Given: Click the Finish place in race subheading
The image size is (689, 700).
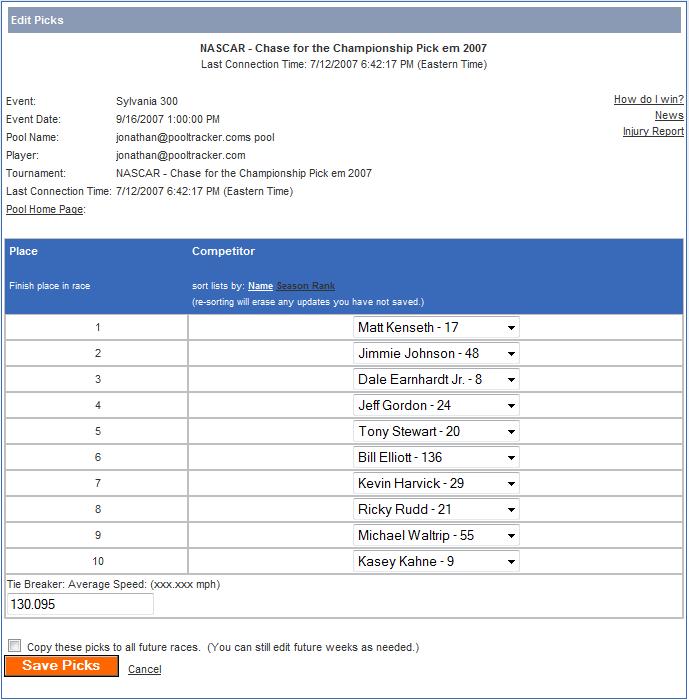Looking at the screenshot, I should pos(50,286).
